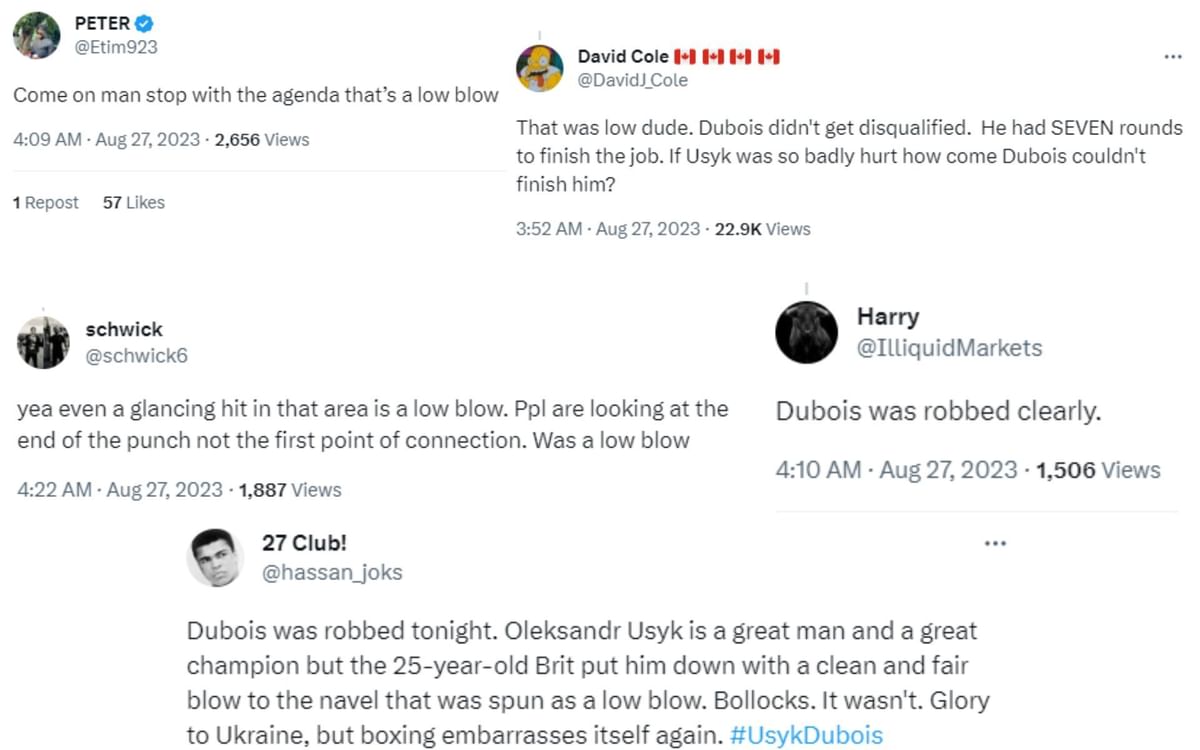Open more options on 27 Club! tweet
This screenshot has height=750, width=1200.
[995, 543]
